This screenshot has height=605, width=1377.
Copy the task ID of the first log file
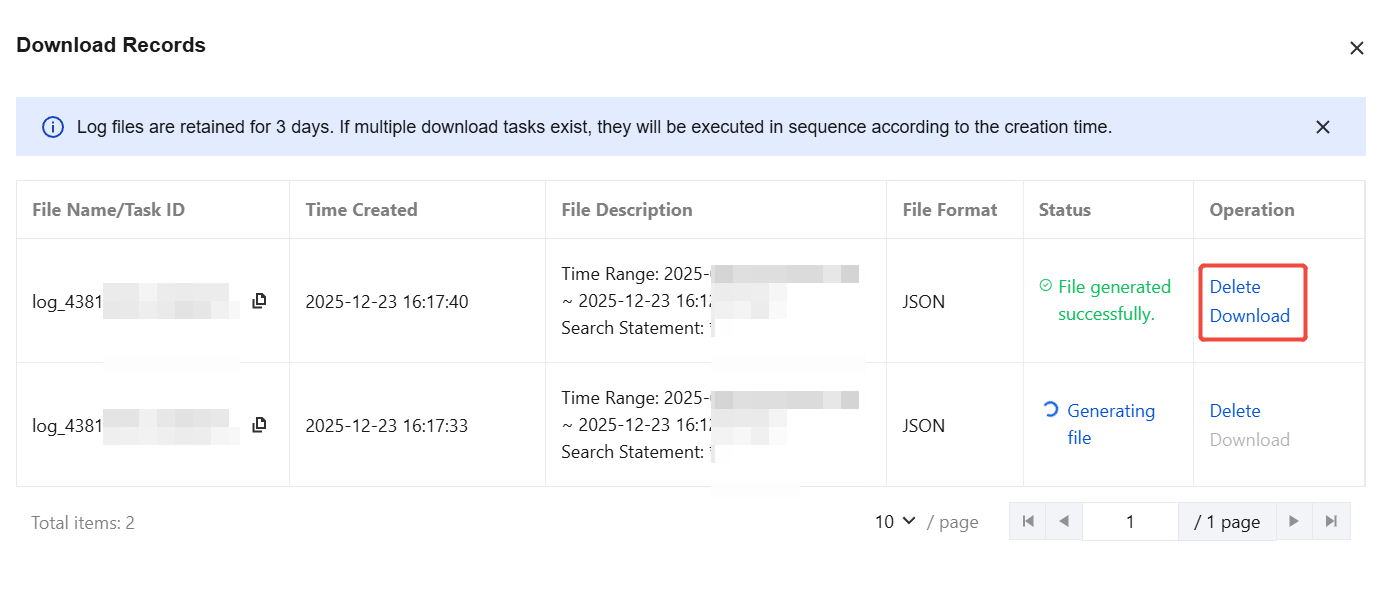(259, 301)
